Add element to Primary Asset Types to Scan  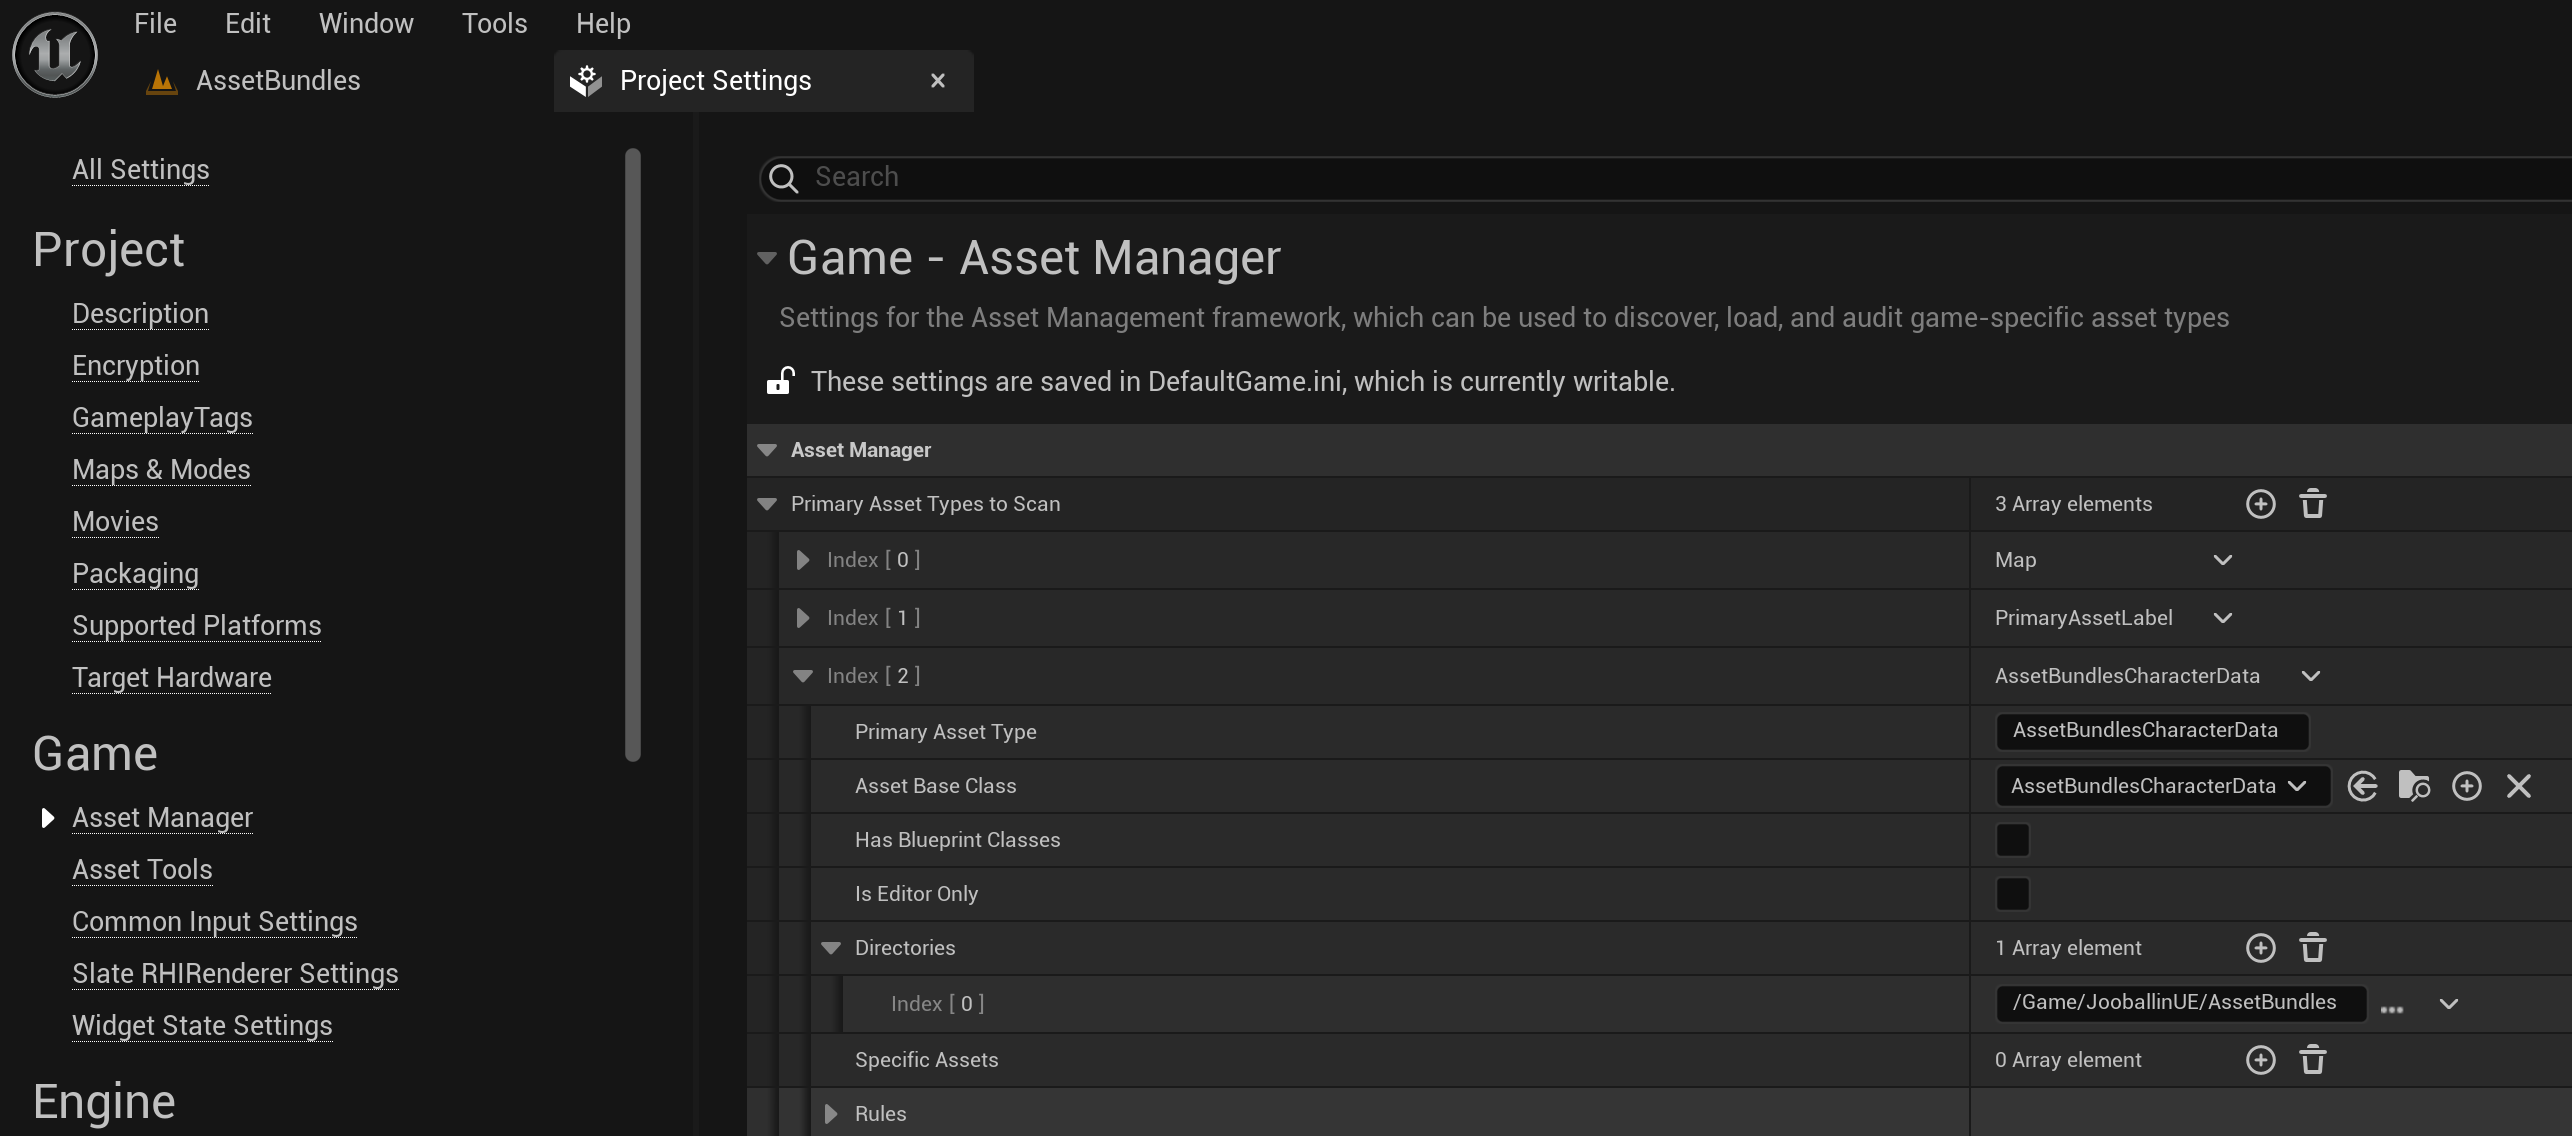[x=2261, y=503]
